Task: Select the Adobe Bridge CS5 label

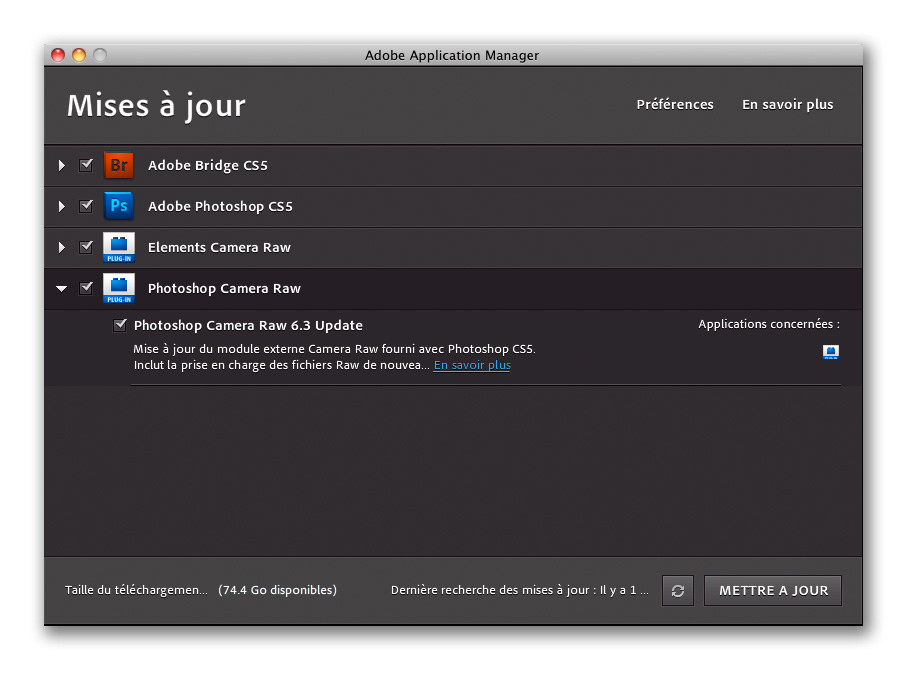Action: pos(208,165)
